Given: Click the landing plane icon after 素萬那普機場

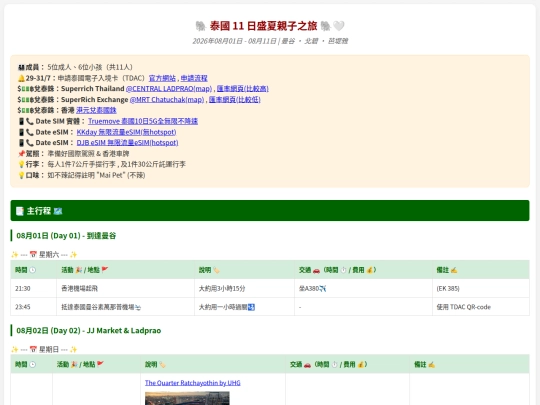Looking at the screenshot, I should click(138, 307).
